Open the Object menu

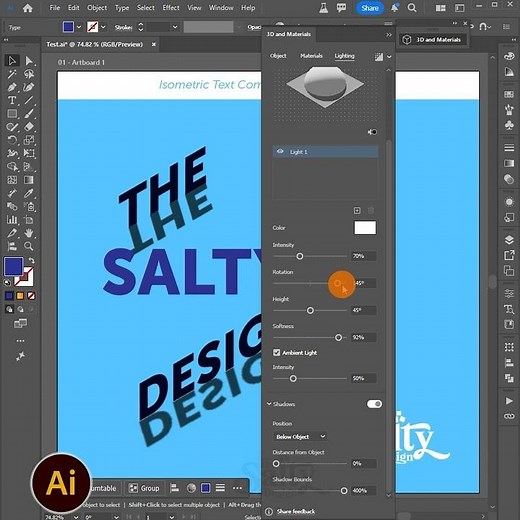(97, 8)
